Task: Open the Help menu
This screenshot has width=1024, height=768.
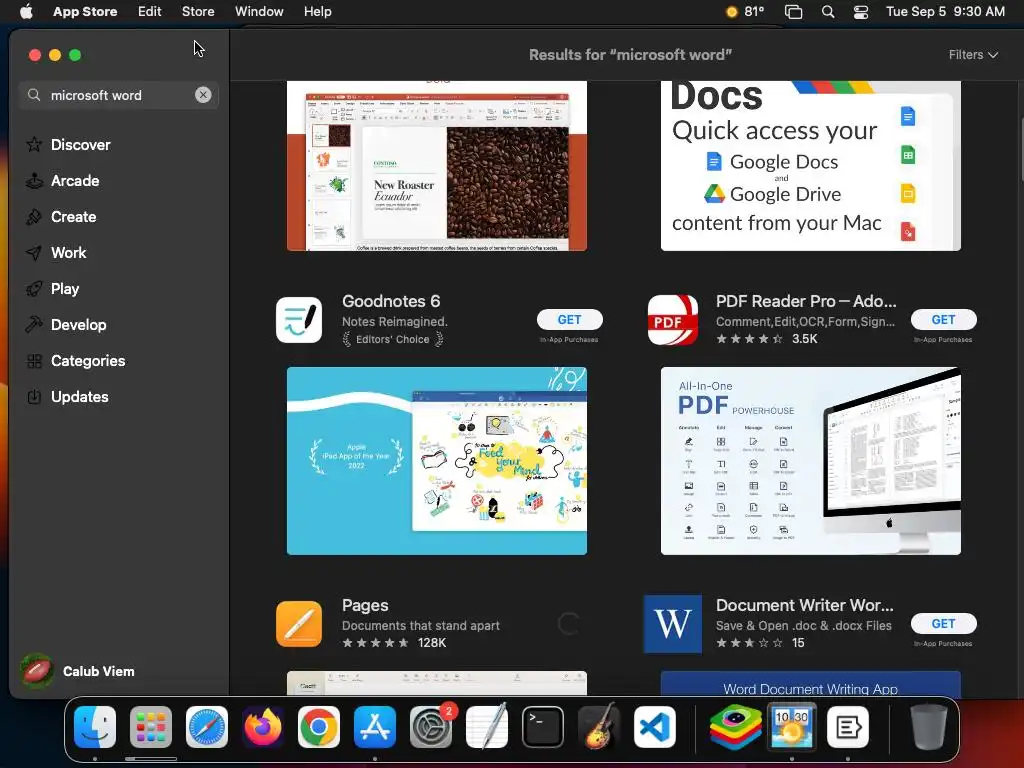Action: click(317, 12)
